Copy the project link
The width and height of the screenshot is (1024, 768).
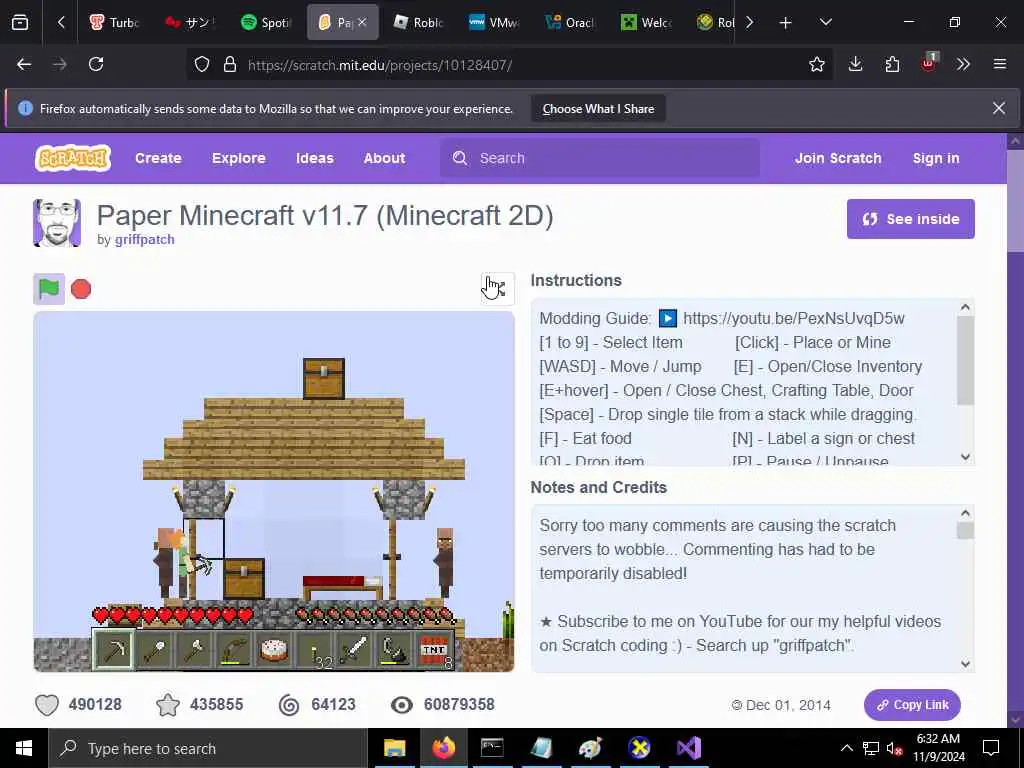click(x=912, y=705)
